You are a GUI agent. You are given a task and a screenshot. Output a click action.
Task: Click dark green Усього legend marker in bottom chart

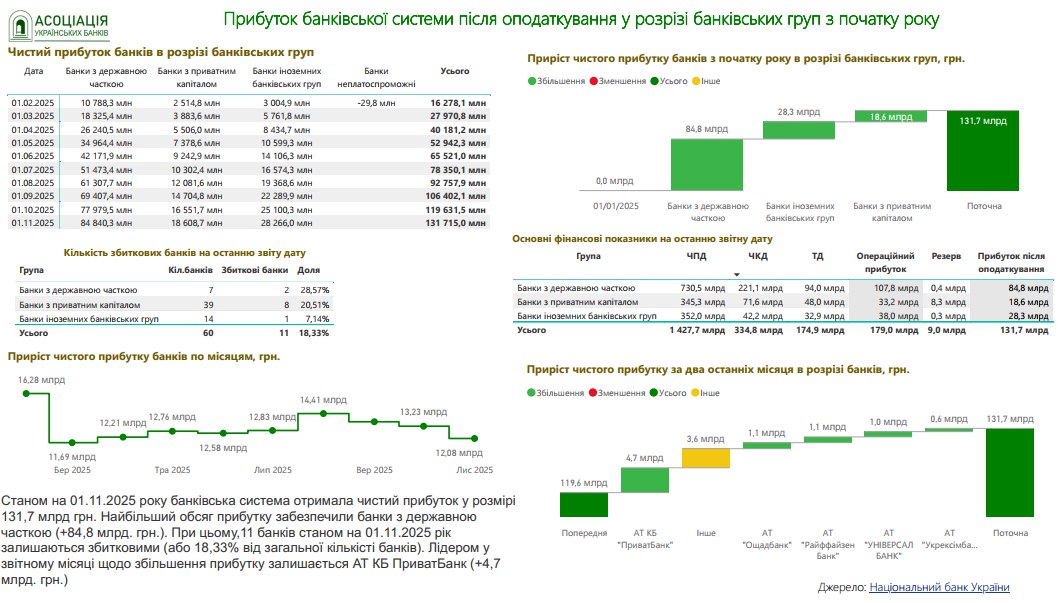click(654, 393)
